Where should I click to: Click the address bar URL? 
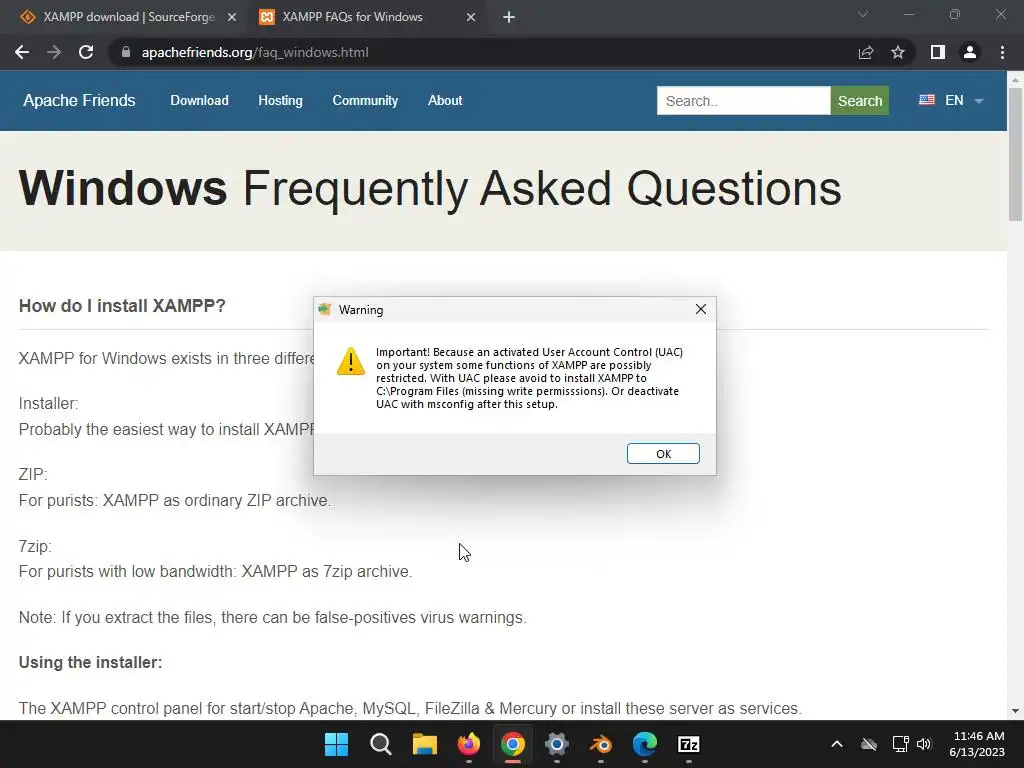point(255,52)
